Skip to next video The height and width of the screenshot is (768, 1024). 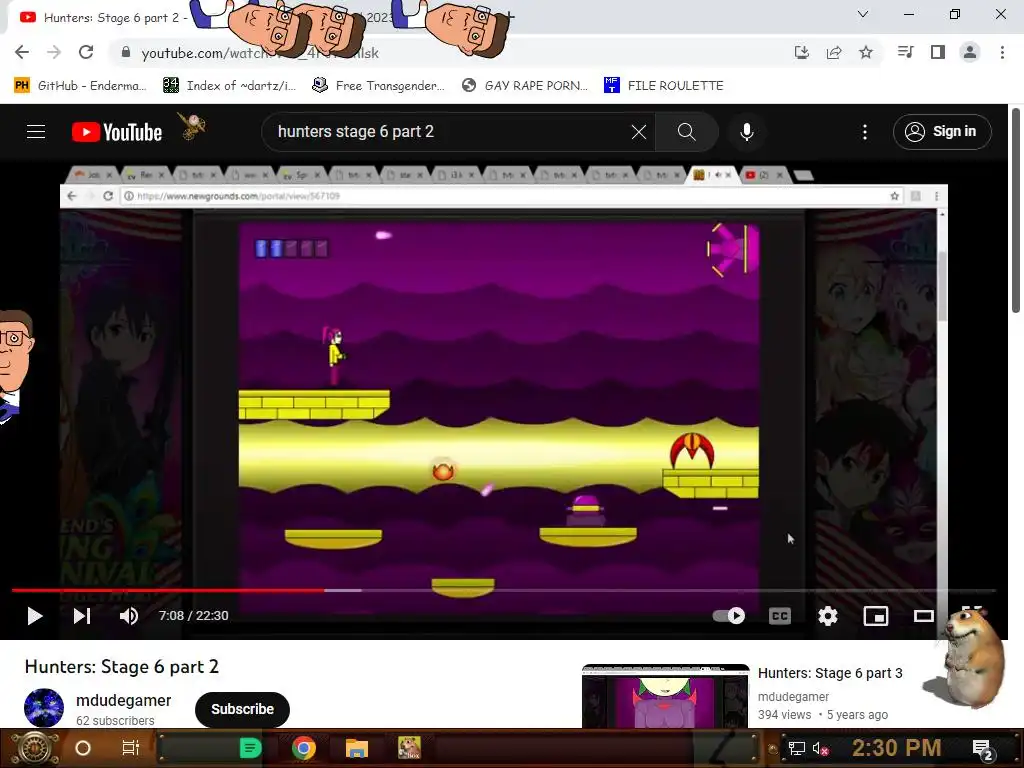82,616
